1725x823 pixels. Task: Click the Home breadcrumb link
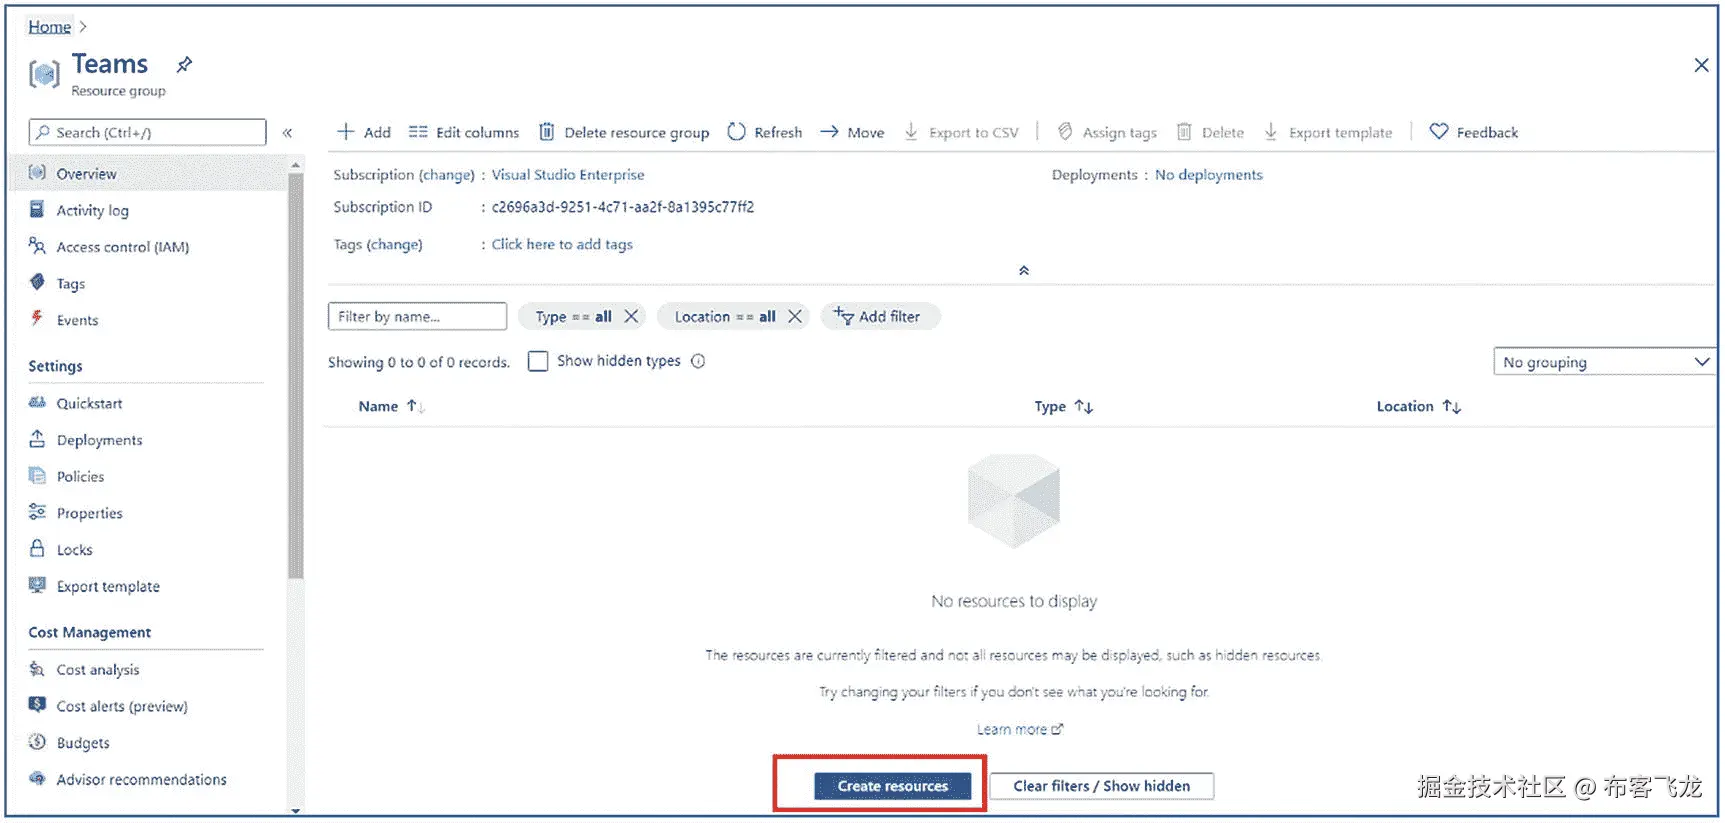[x=49, y=27]
